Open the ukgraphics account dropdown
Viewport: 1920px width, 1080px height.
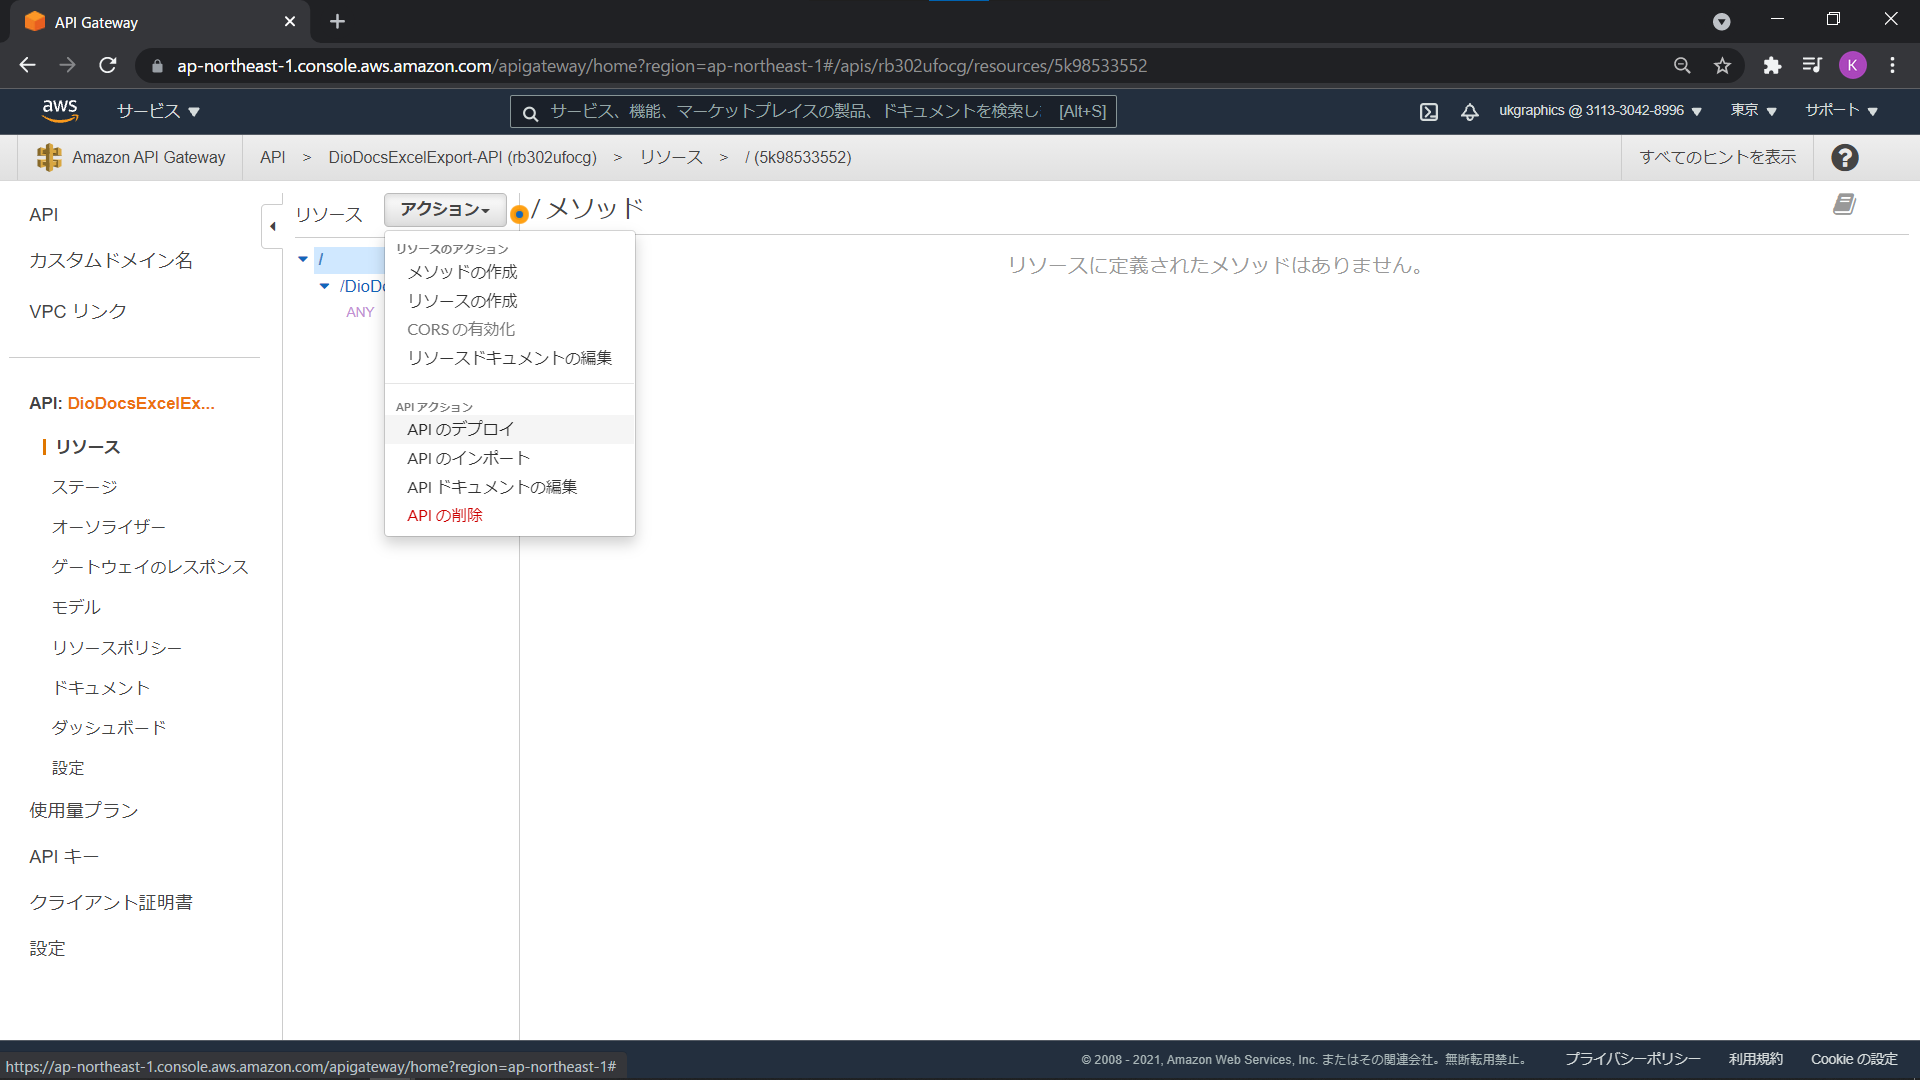(1600, 110)
